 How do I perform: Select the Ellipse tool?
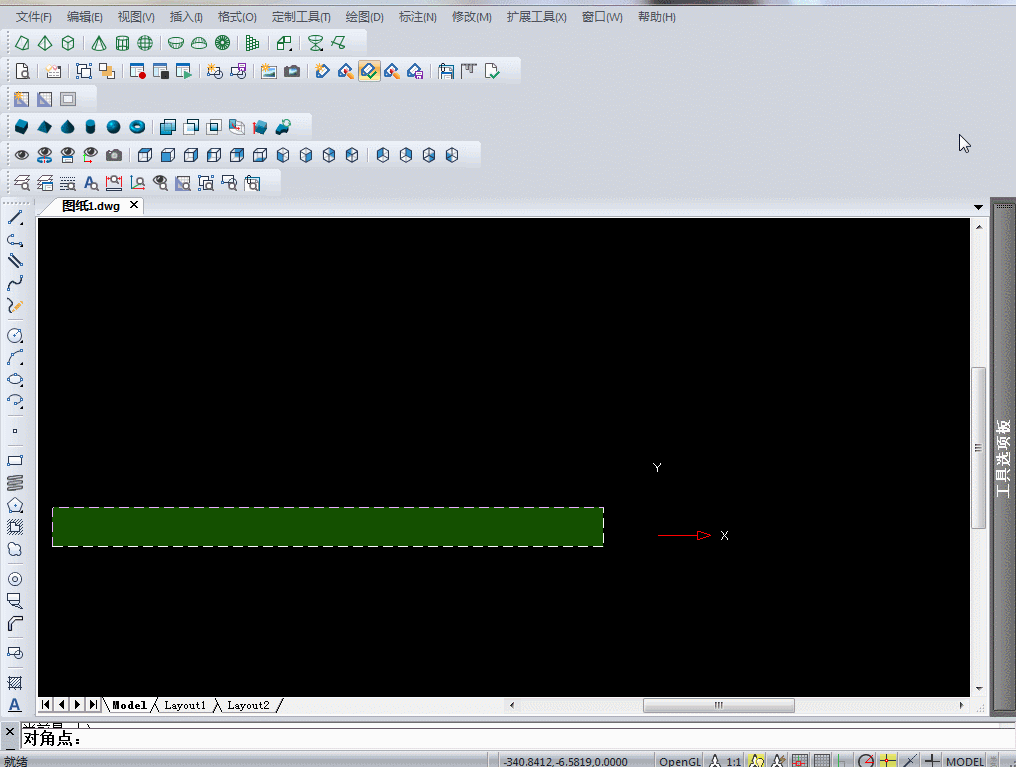[x=15, y=380]
